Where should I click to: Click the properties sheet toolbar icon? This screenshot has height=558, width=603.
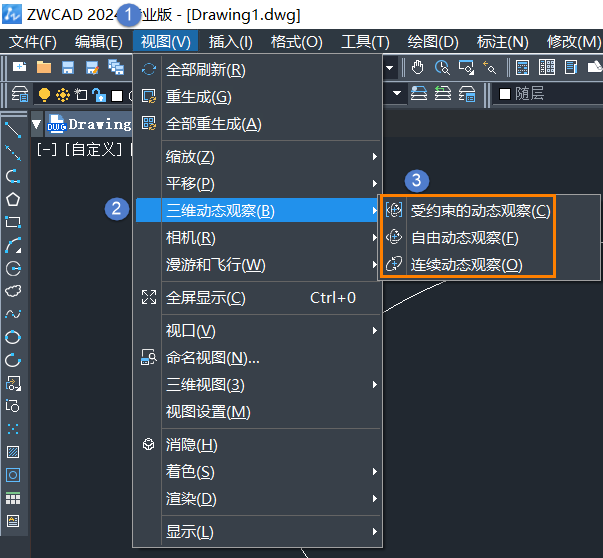tap(571, 67)
